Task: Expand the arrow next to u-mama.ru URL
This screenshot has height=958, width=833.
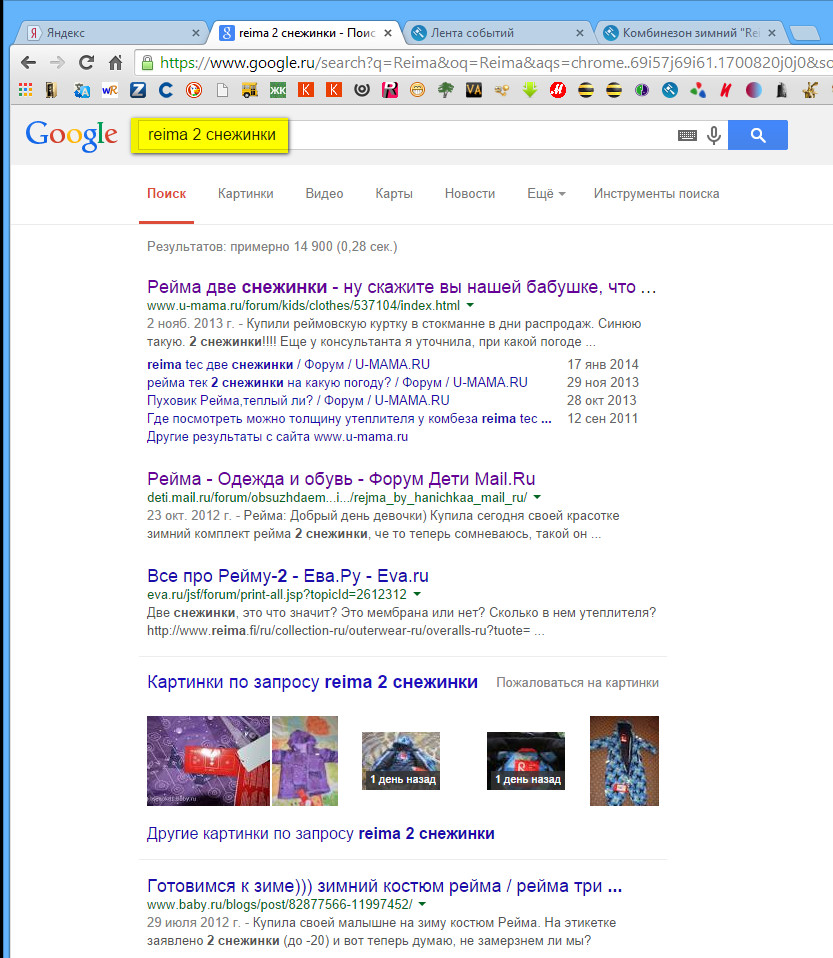Action: [470, 305]
